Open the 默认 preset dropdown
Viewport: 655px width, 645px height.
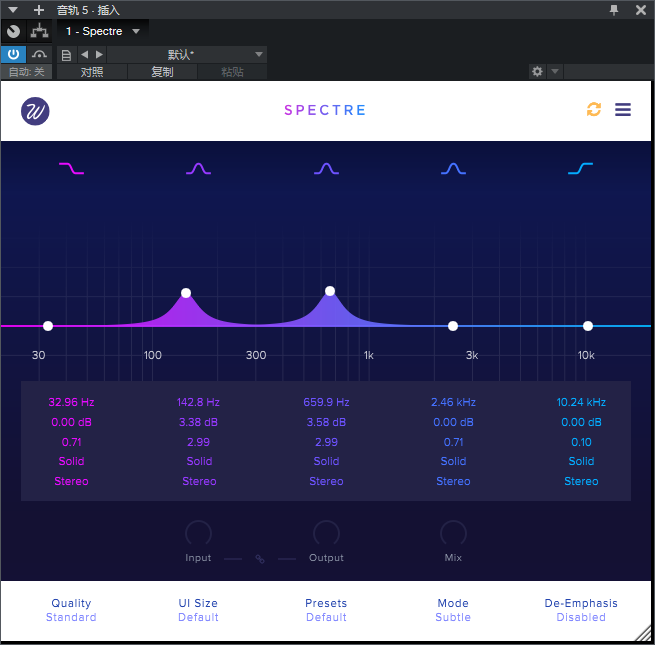click(187, 55)
